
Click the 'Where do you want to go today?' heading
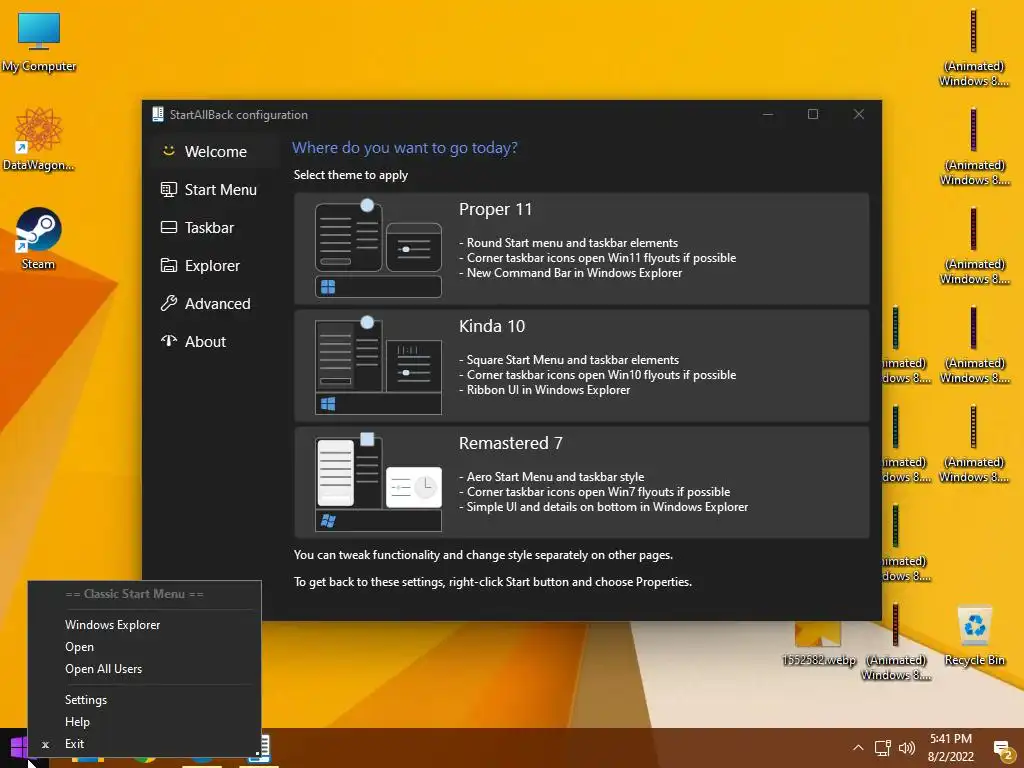[405, 148]
